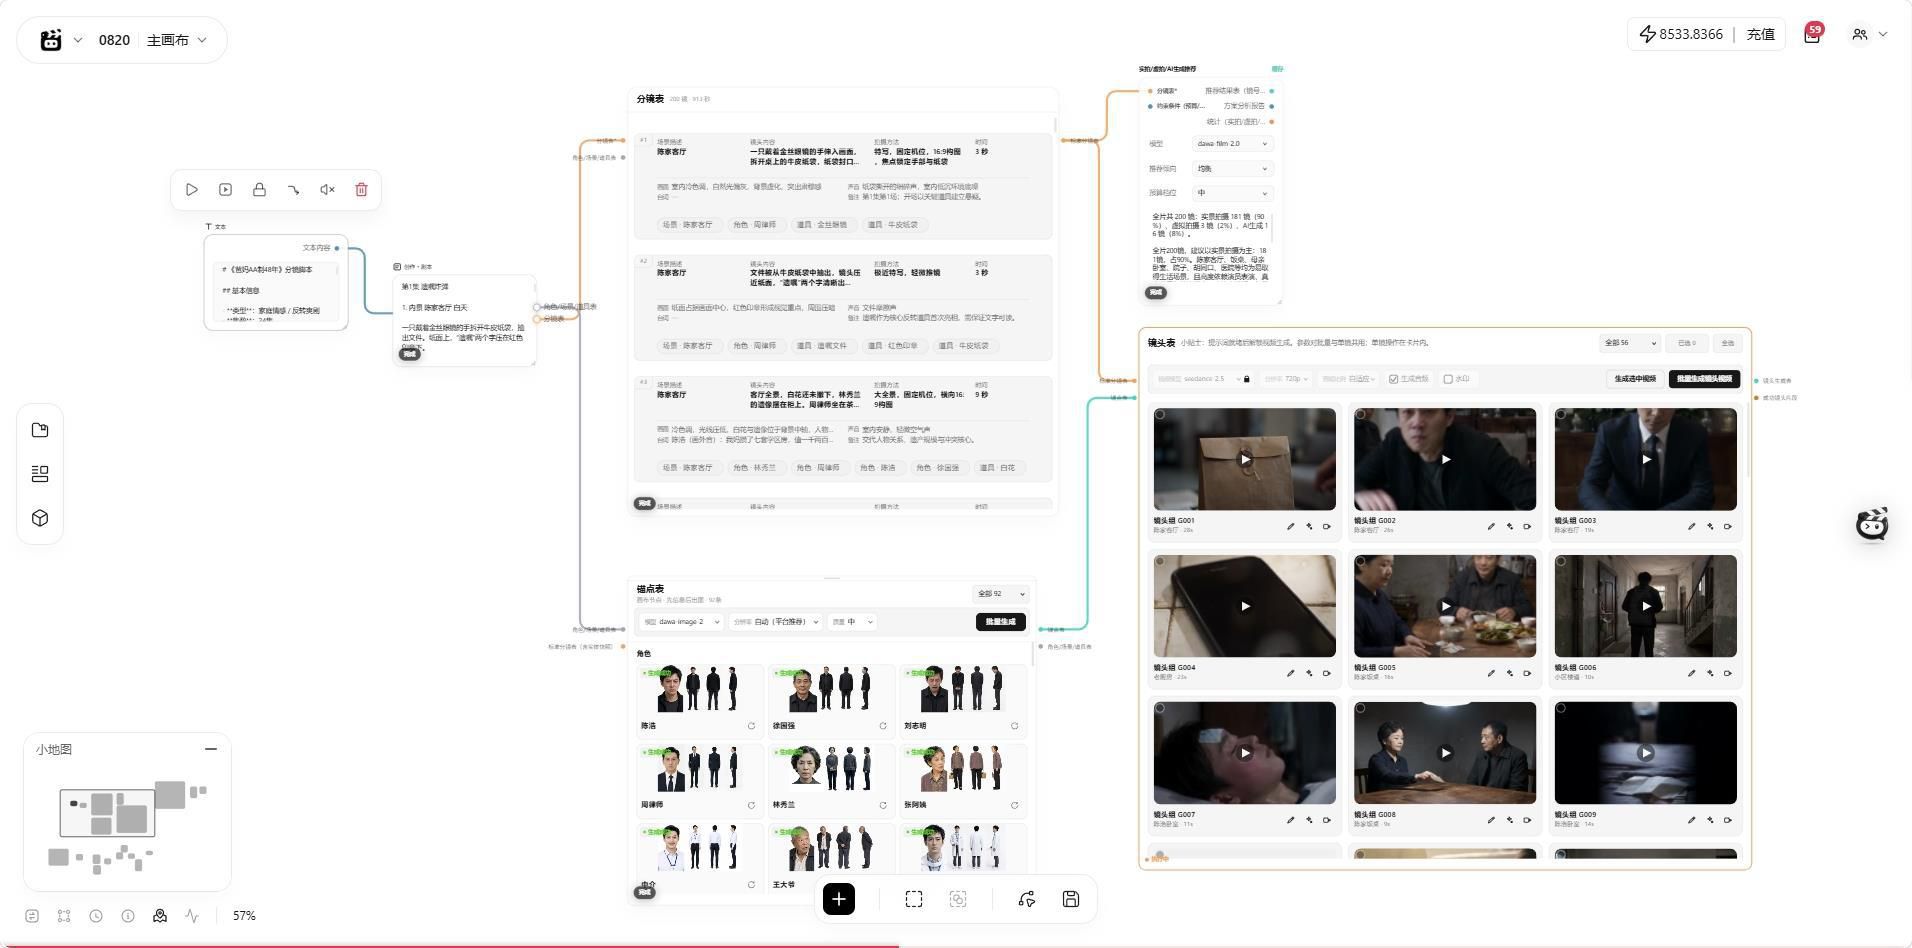Play the 镜头组 G007 video thumbnail

(x=1245, y=753)
